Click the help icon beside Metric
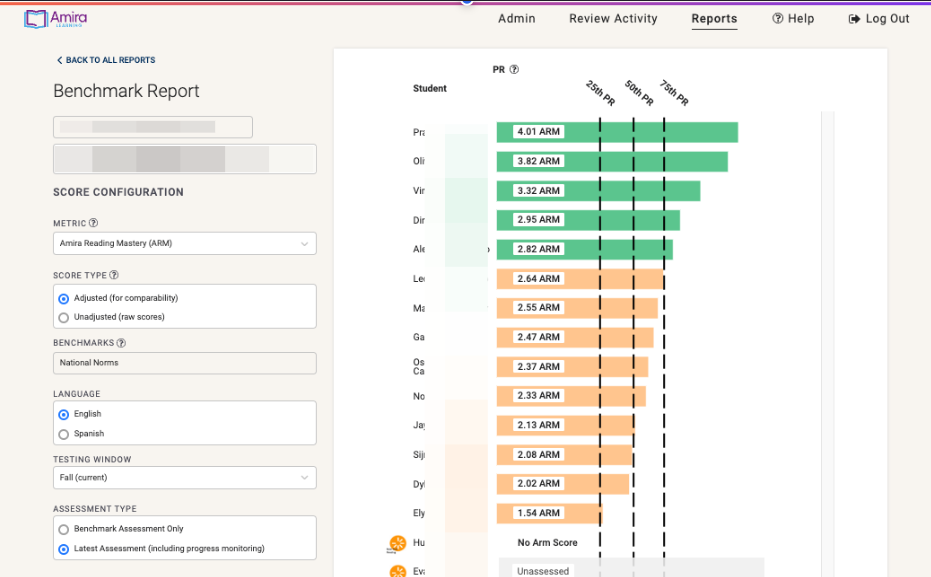 pos(94,224)
